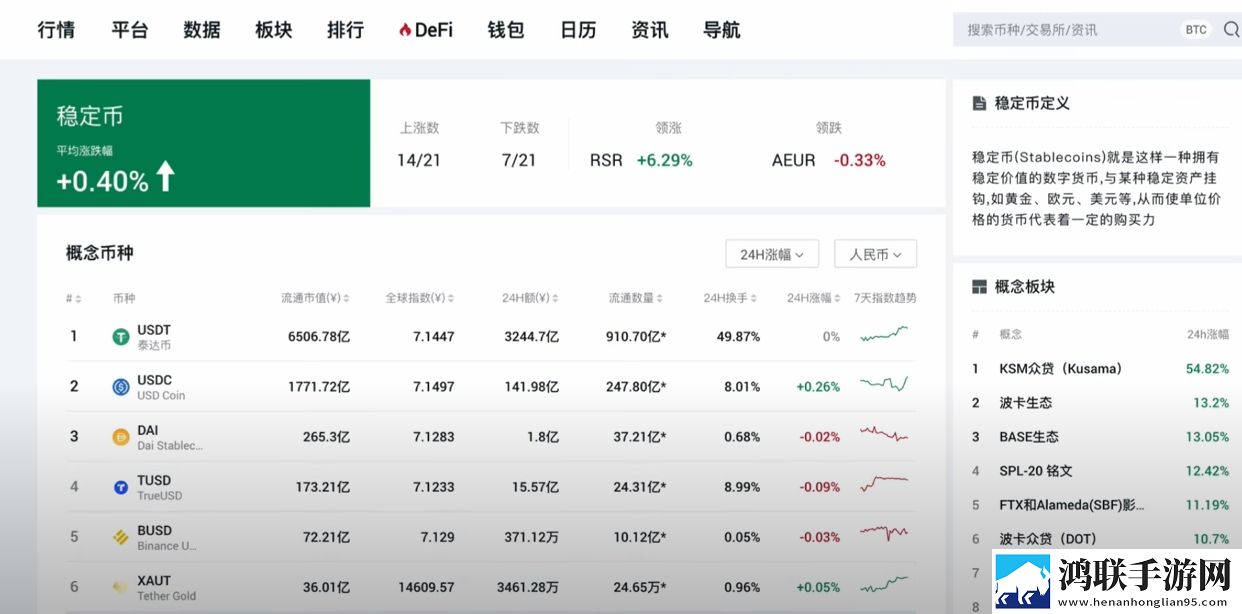This screenshot has width=1242, height=614.
Task: Open the 钱包 menu
Action: 506,30
